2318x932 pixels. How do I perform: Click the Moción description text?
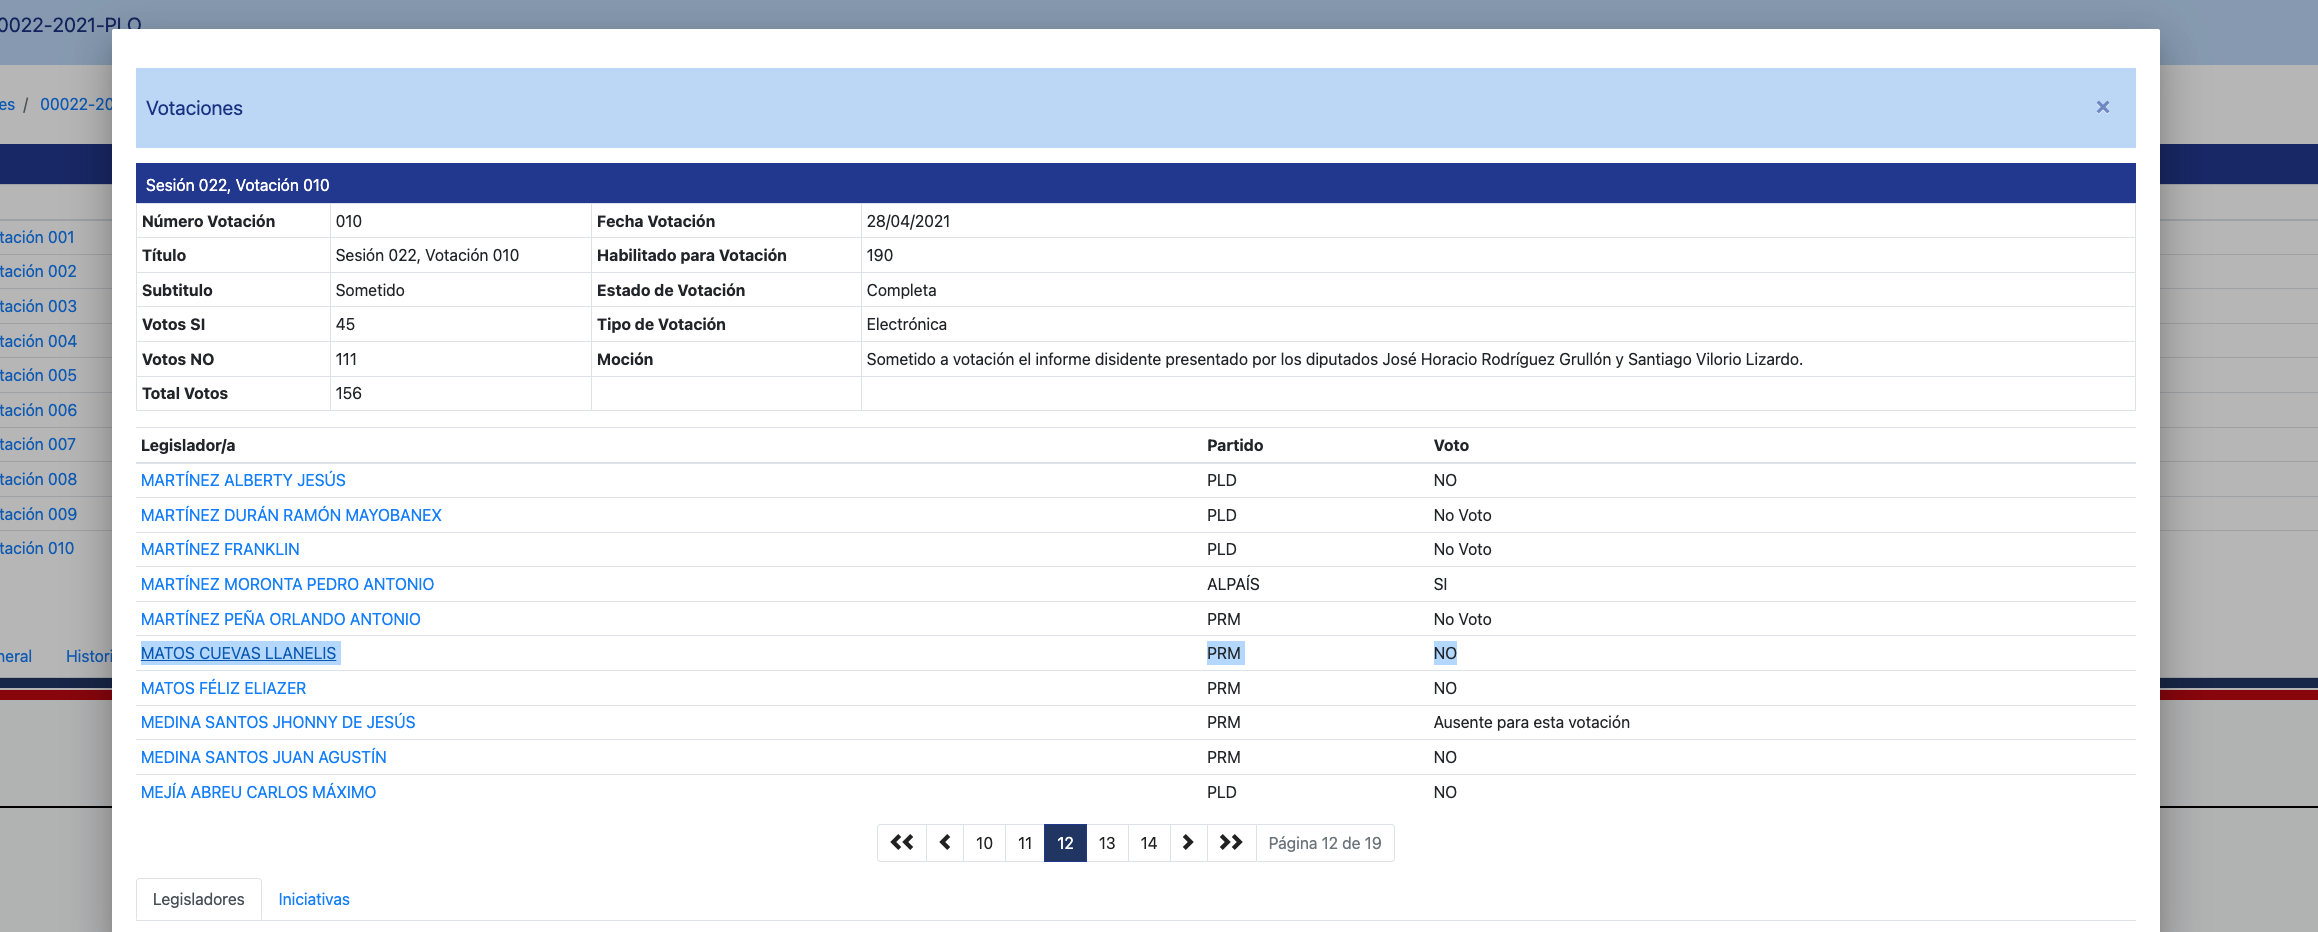click(1334, 359)
